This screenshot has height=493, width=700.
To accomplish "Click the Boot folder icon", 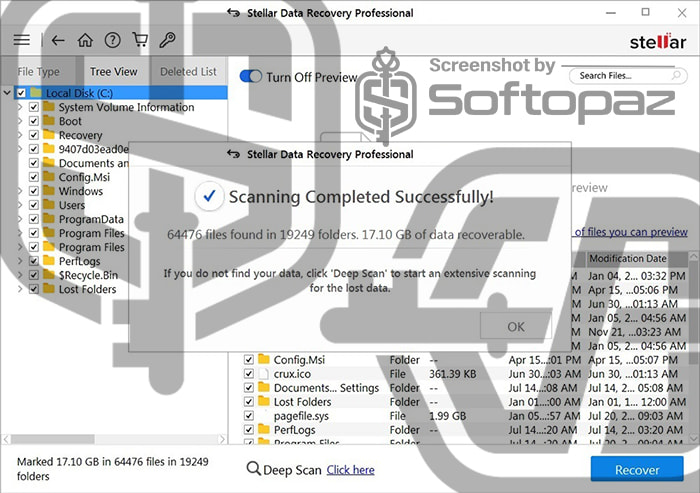I will click(49, 121).
